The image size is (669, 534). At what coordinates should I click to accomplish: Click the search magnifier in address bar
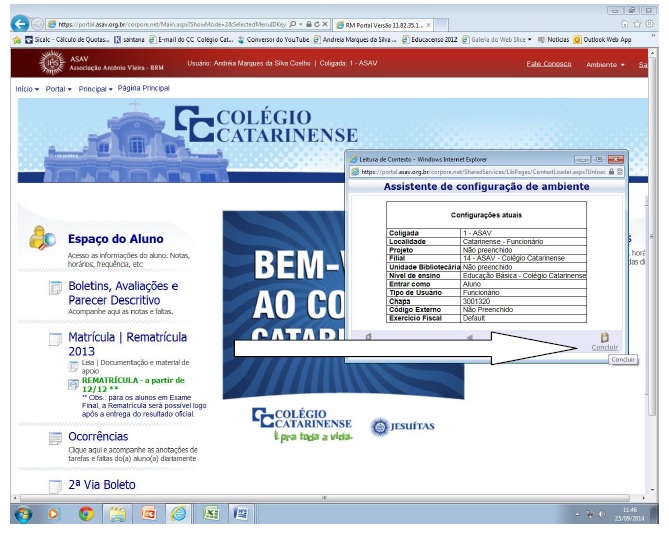pos(293,24)
